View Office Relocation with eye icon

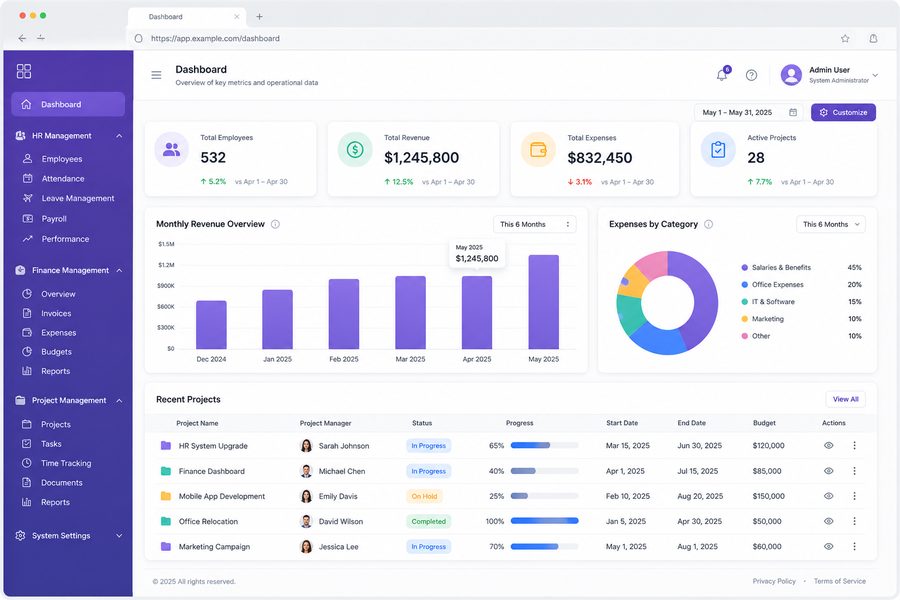pos(828,521)
